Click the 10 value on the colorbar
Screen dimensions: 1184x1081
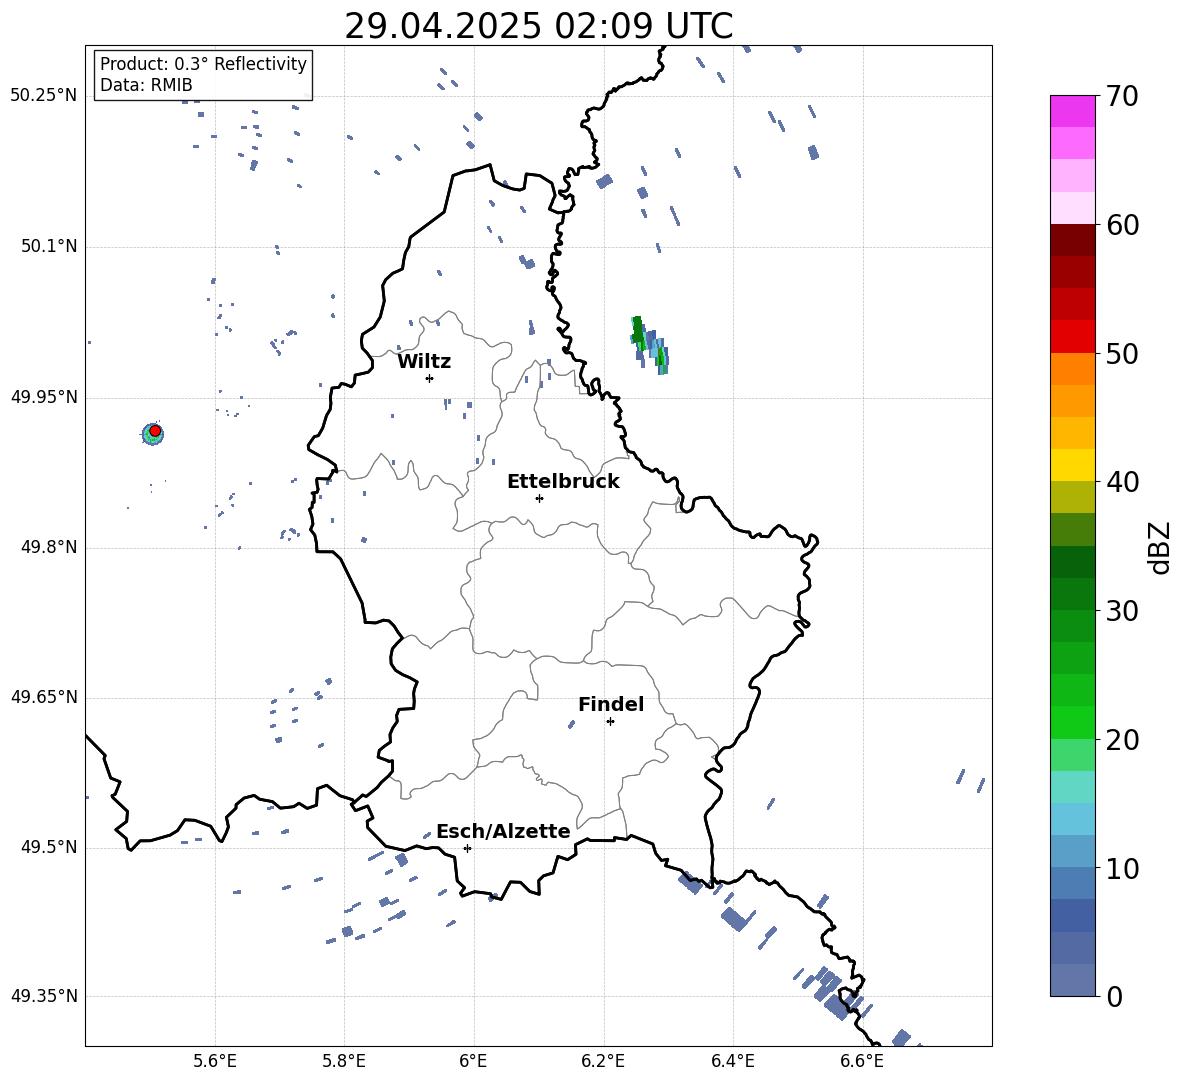click(x=1121, y=868)
